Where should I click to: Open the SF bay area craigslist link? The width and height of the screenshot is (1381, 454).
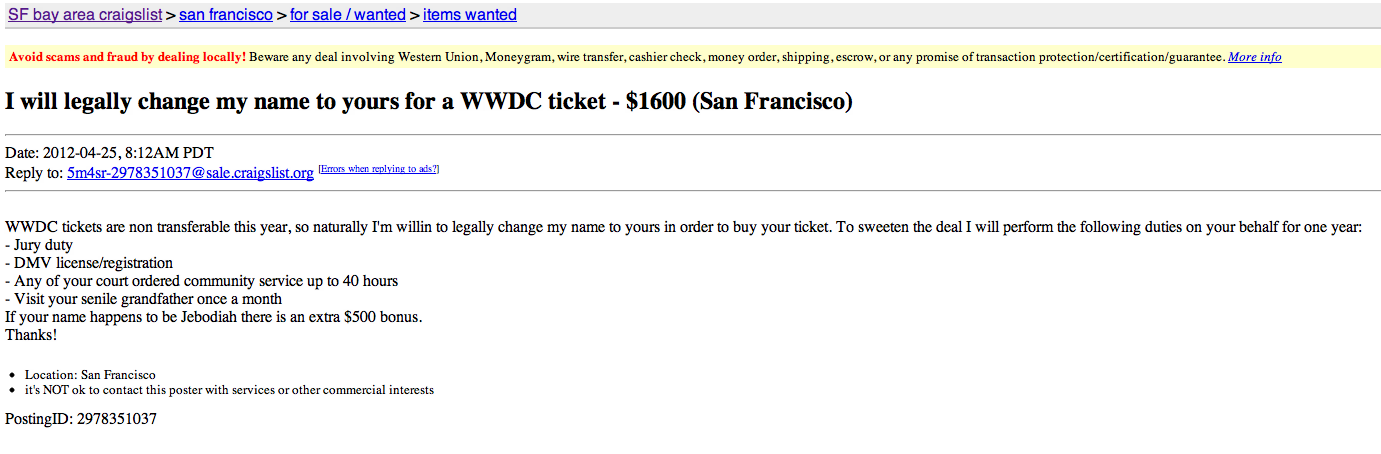pos(84,15)
